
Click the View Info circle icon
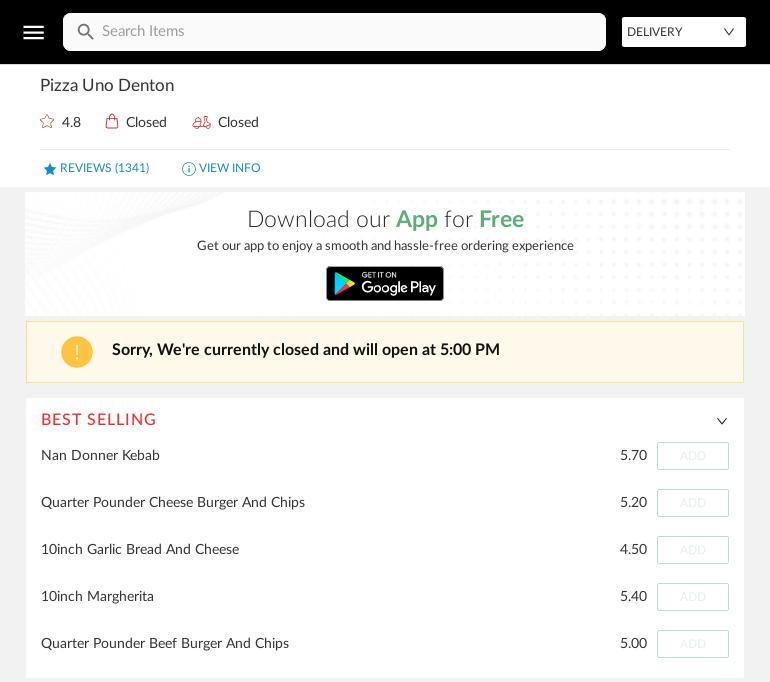point(188,169)
